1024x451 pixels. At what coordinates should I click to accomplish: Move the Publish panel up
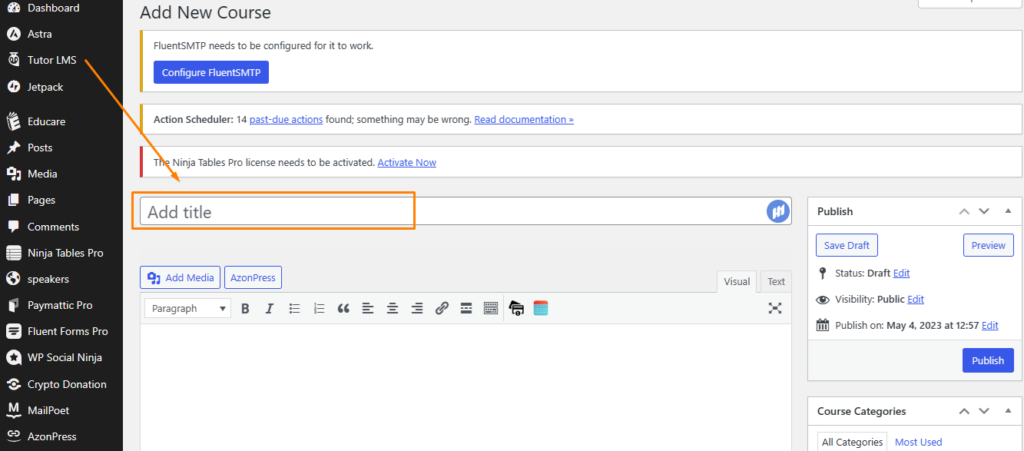[x=964, y=211]
